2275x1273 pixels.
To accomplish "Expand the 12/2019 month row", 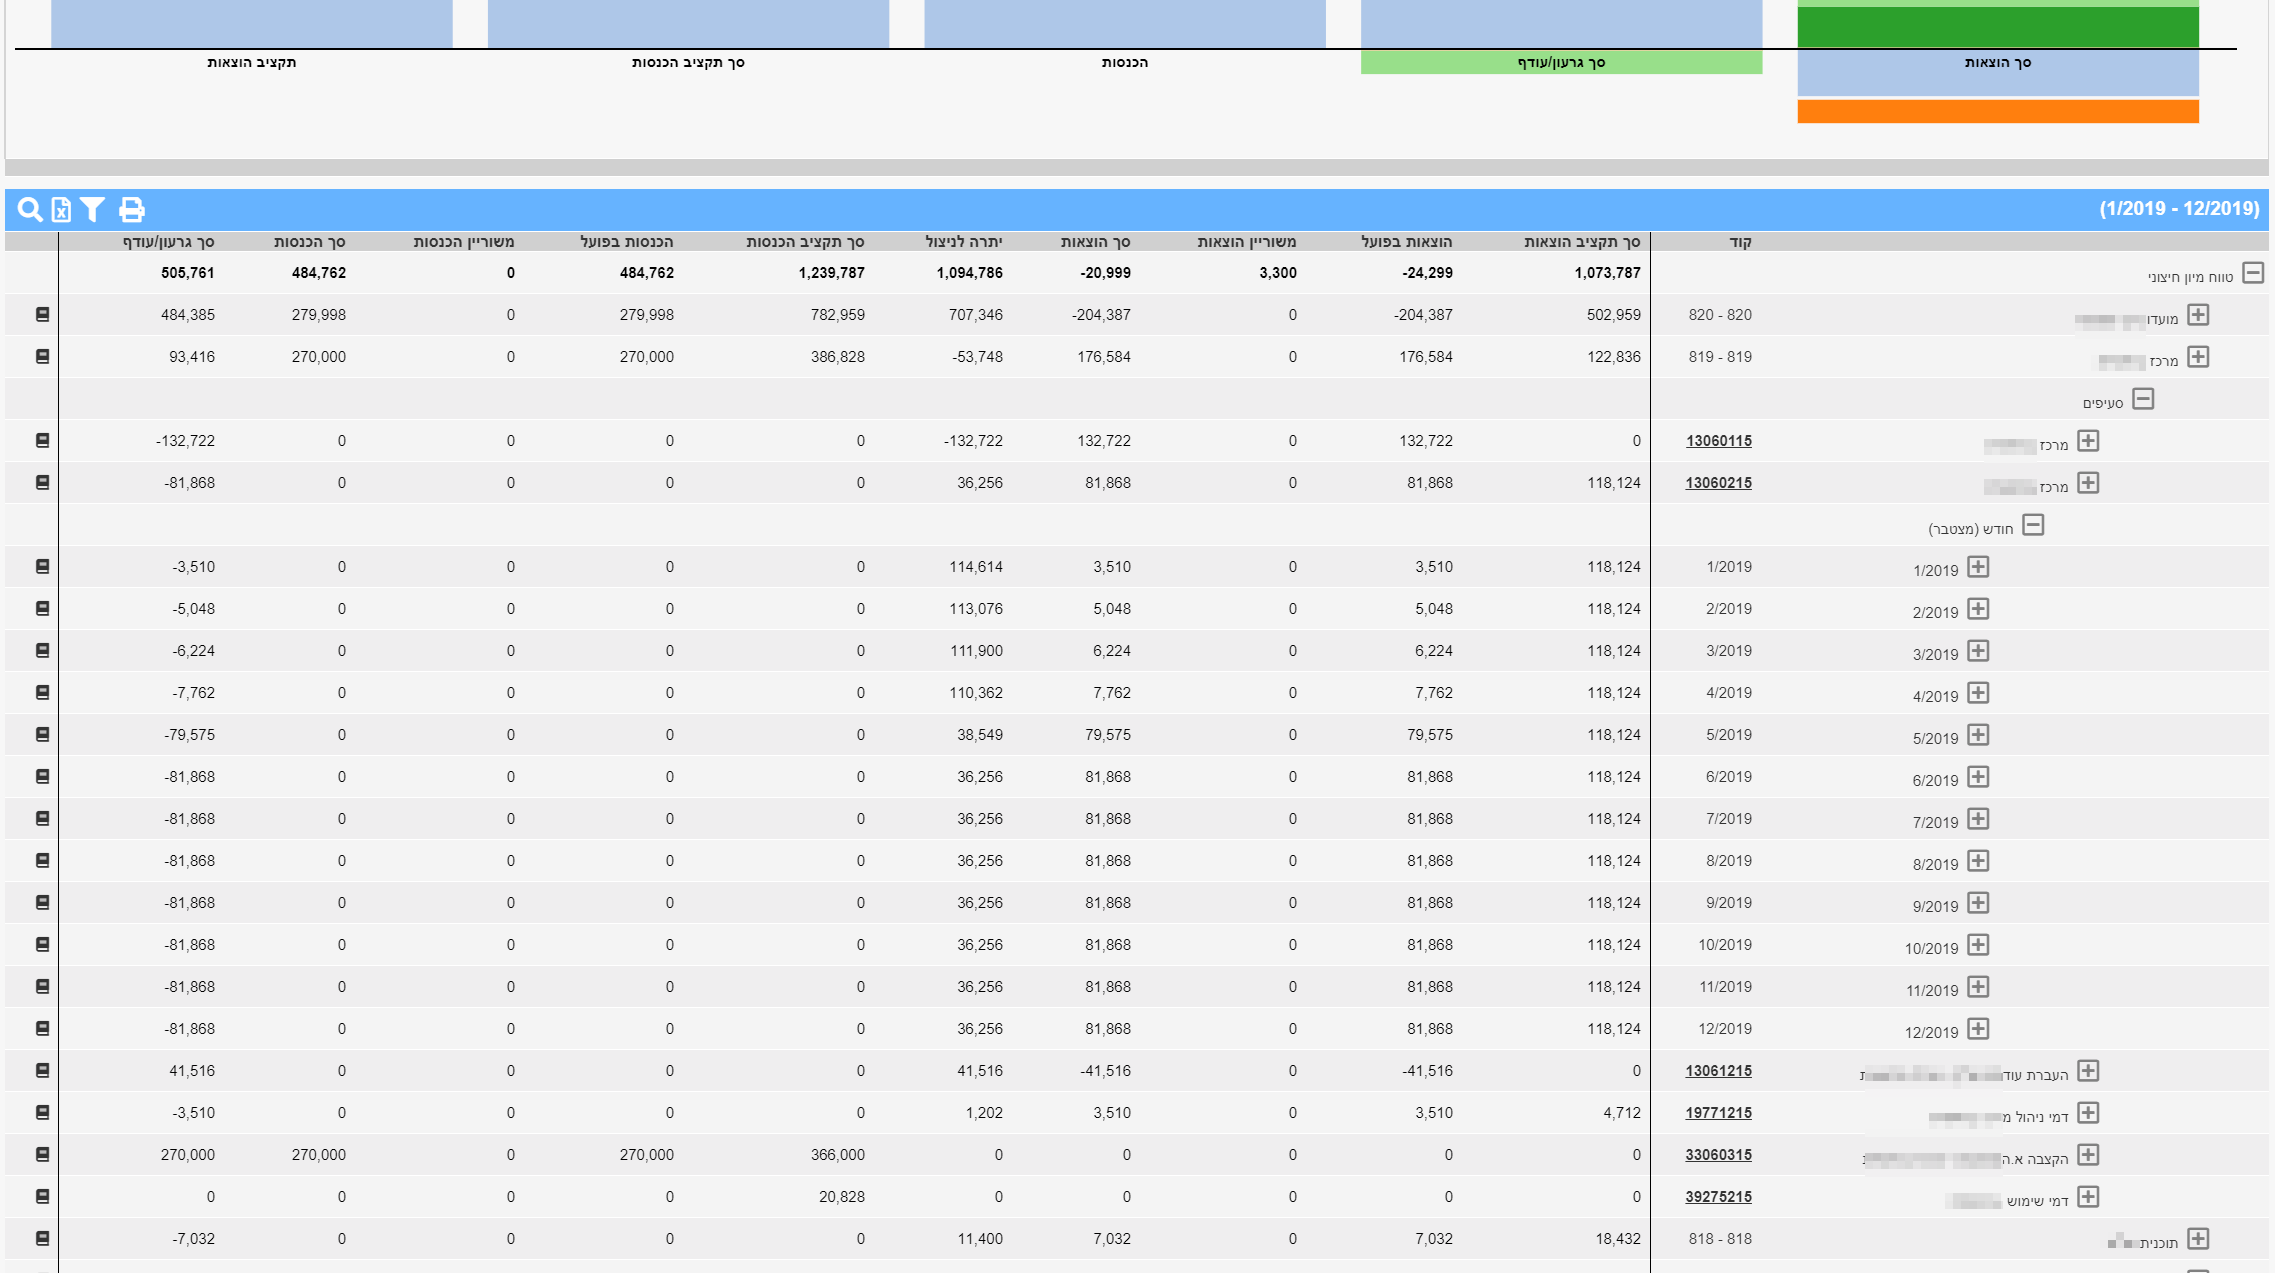I will [1977, 1029].
